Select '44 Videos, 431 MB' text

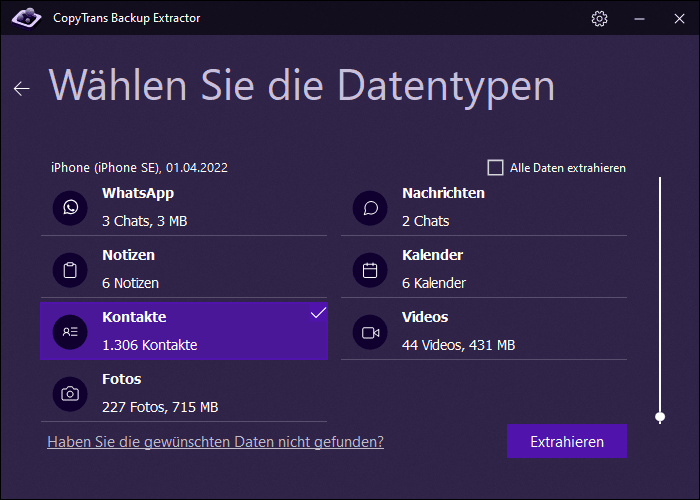(458, 345)
